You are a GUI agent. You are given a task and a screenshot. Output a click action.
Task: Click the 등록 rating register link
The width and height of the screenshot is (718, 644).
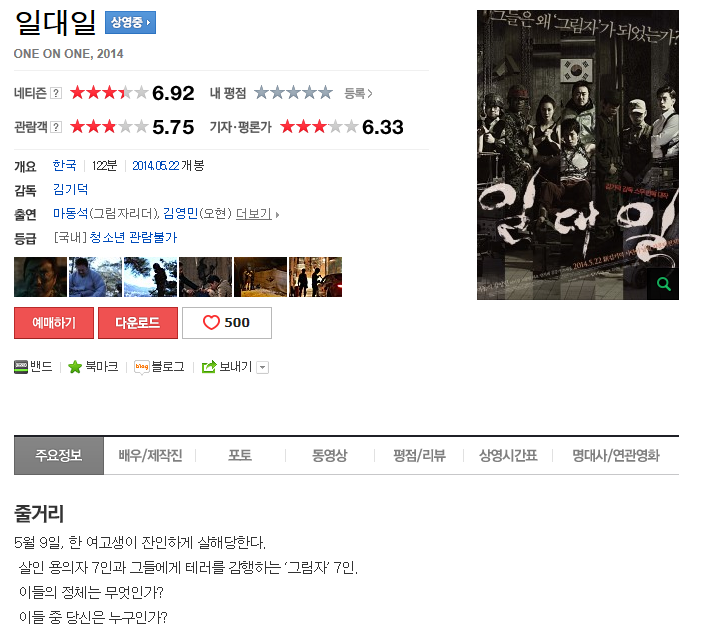point(358,93)
